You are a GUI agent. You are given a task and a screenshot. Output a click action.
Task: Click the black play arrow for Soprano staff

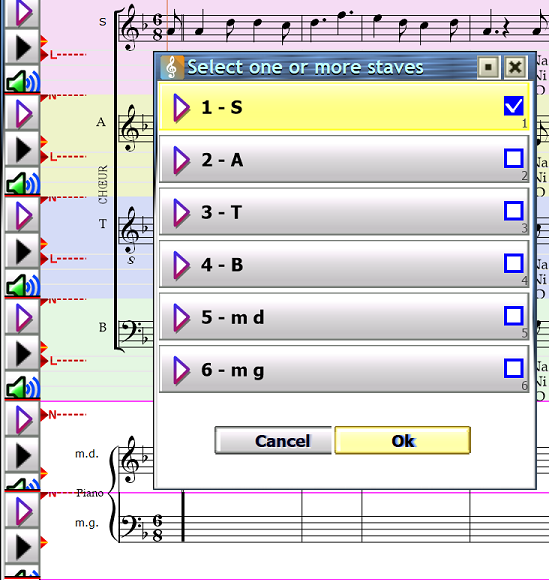pyautogui.click(x=22, y=48)
